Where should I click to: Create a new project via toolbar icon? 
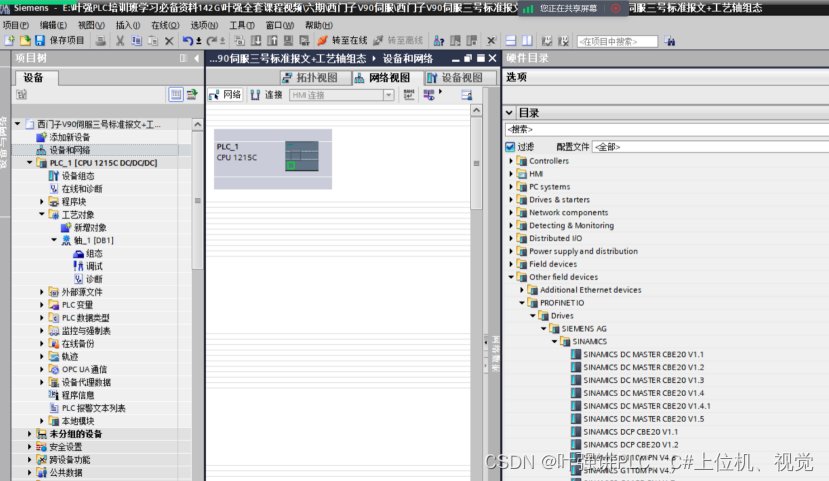pos(9,40)
